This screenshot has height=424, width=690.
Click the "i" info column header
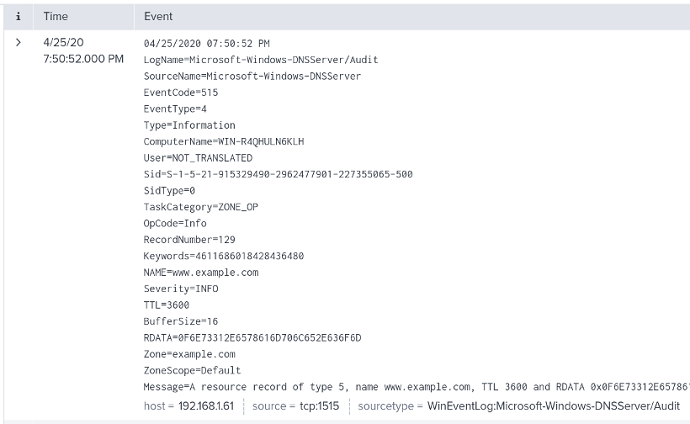(x=18, y=17)
